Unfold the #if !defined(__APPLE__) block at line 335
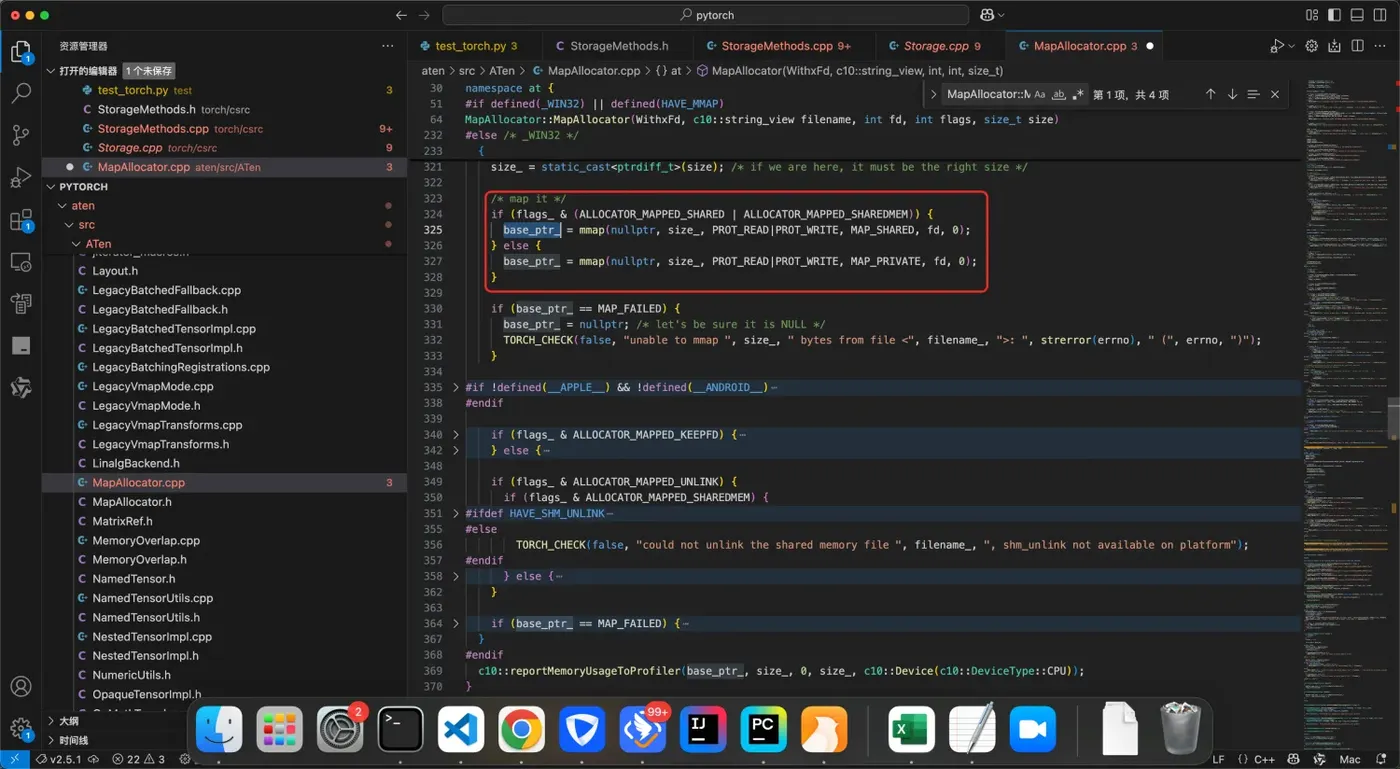Screen dimensions: 1400x769 [x=456, y=387]
